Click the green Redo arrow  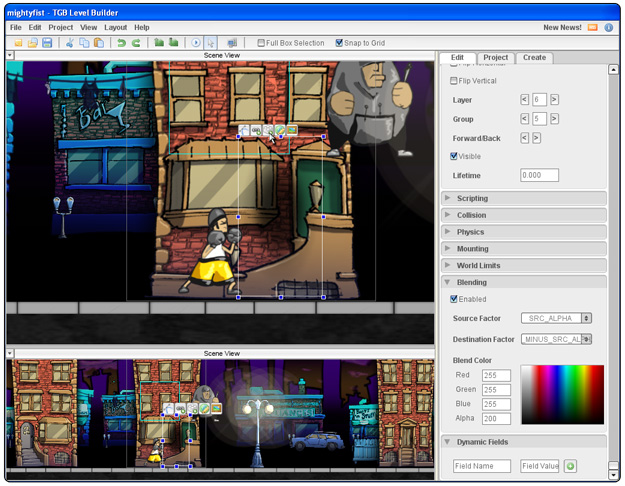click(x=136, y=43)
